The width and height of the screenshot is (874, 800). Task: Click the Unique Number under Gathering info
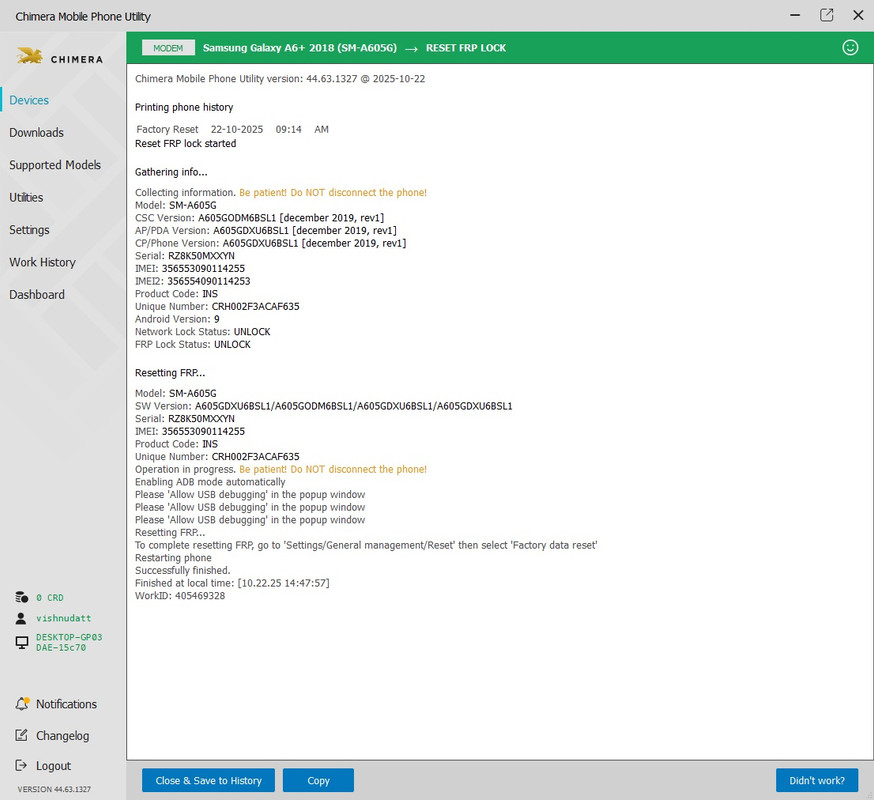pos(217,307)
